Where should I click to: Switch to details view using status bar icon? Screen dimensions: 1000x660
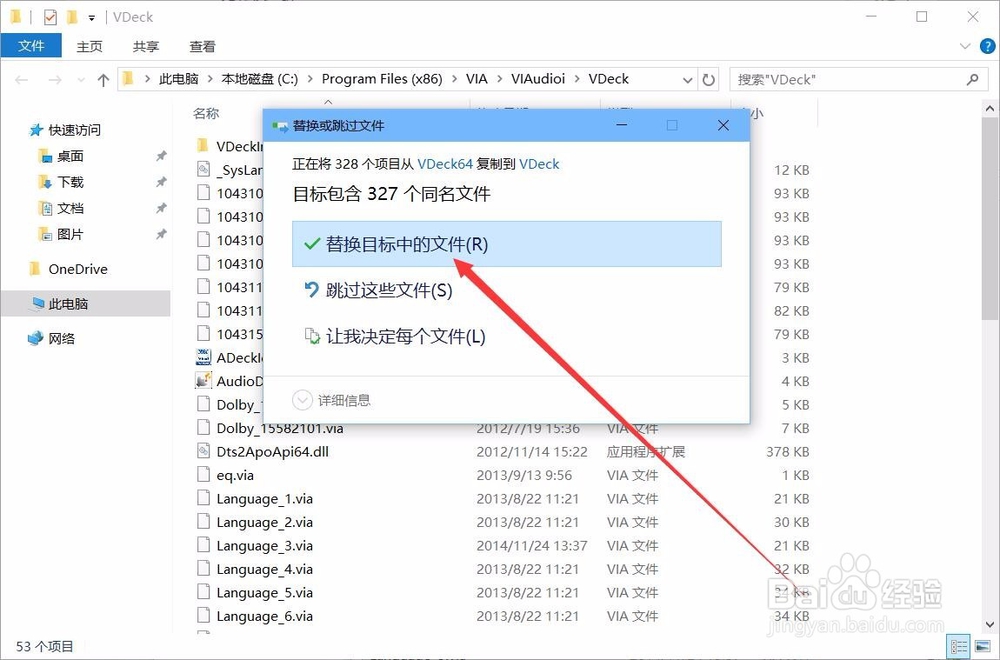click(958, 647)
